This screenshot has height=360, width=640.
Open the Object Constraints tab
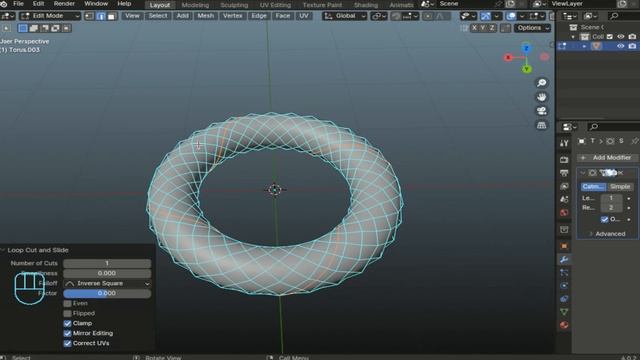coord(564,299)
